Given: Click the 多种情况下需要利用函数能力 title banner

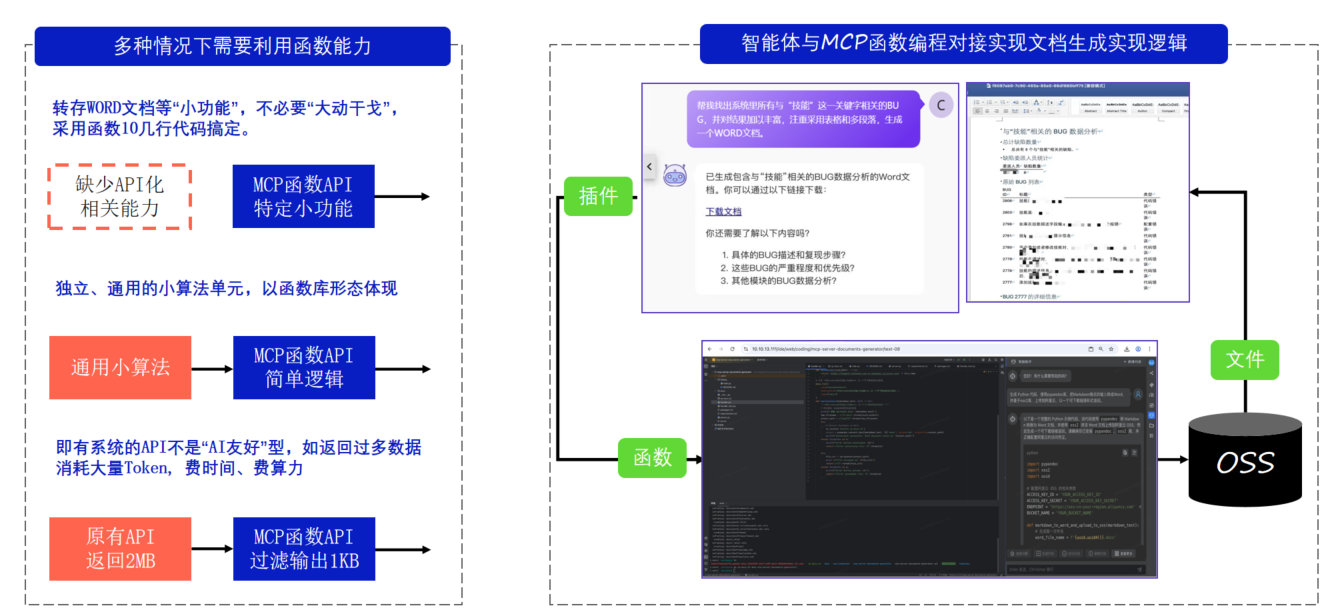Looking at the screenshot, I should (243, 46).
